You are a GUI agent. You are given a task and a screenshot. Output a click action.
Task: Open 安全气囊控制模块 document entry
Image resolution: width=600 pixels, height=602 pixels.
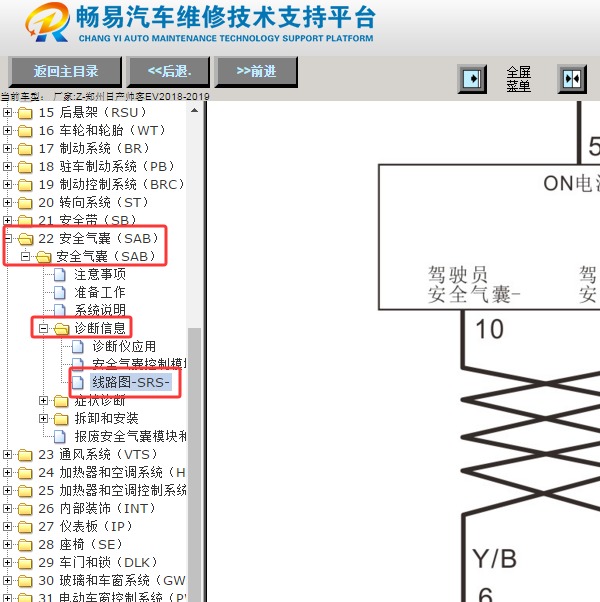pos(139,364)
